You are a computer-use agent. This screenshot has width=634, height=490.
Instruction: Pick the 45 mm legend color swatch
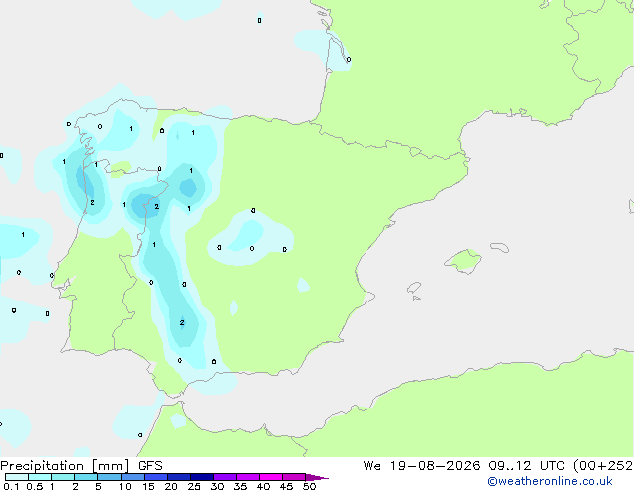[x=294, y=477]
